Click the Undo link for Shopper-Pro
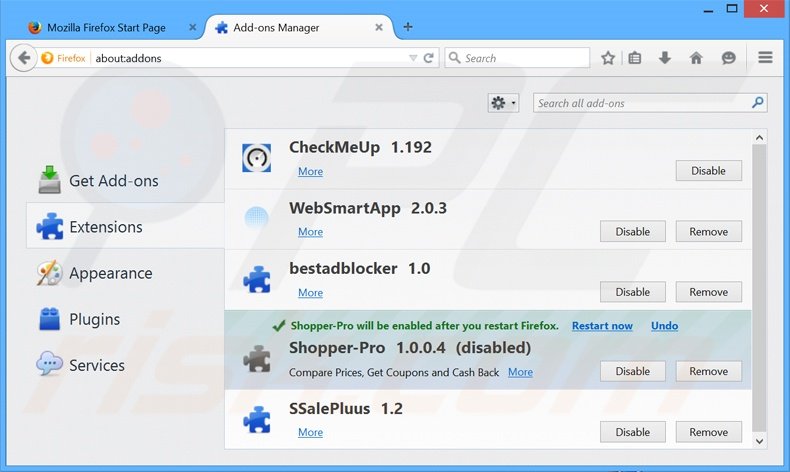 [x=665, y=326]
